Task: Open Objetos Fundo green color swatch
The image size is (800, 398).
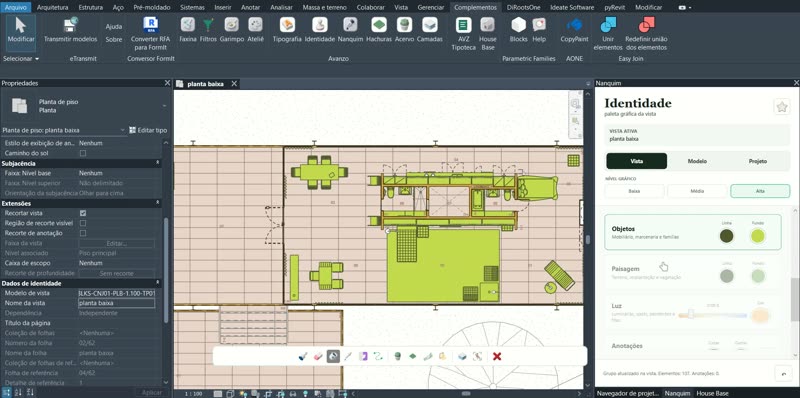Action: point(758,236)
